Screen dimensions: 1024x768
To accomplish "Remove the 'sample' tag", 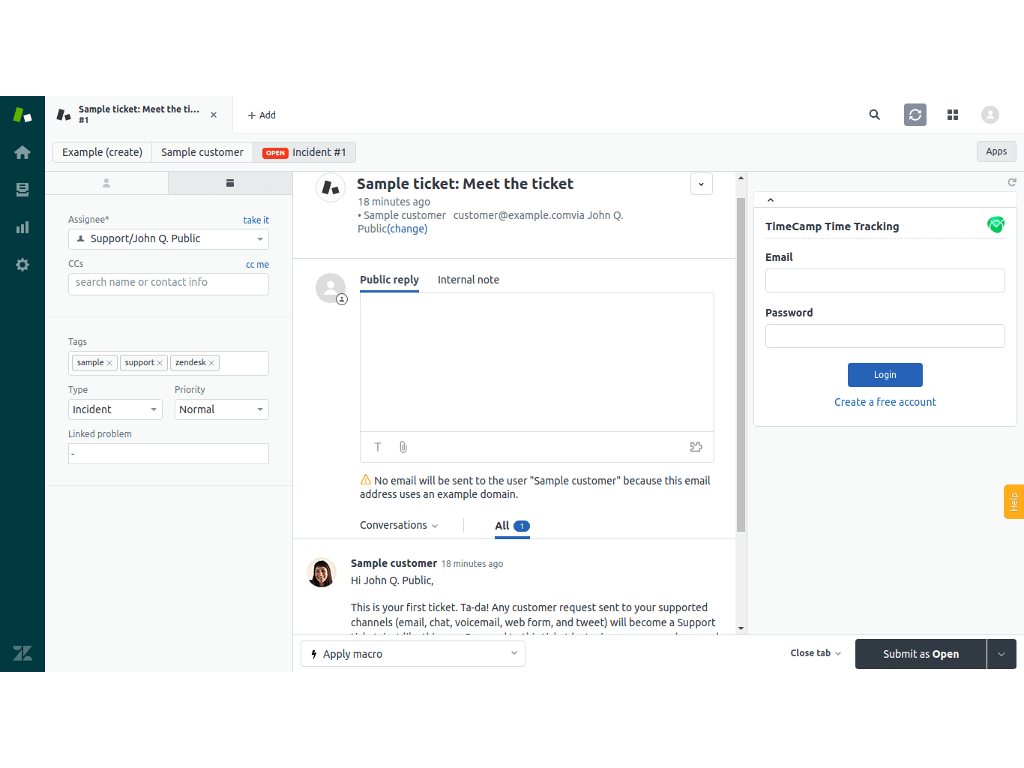I will point(110,363).
